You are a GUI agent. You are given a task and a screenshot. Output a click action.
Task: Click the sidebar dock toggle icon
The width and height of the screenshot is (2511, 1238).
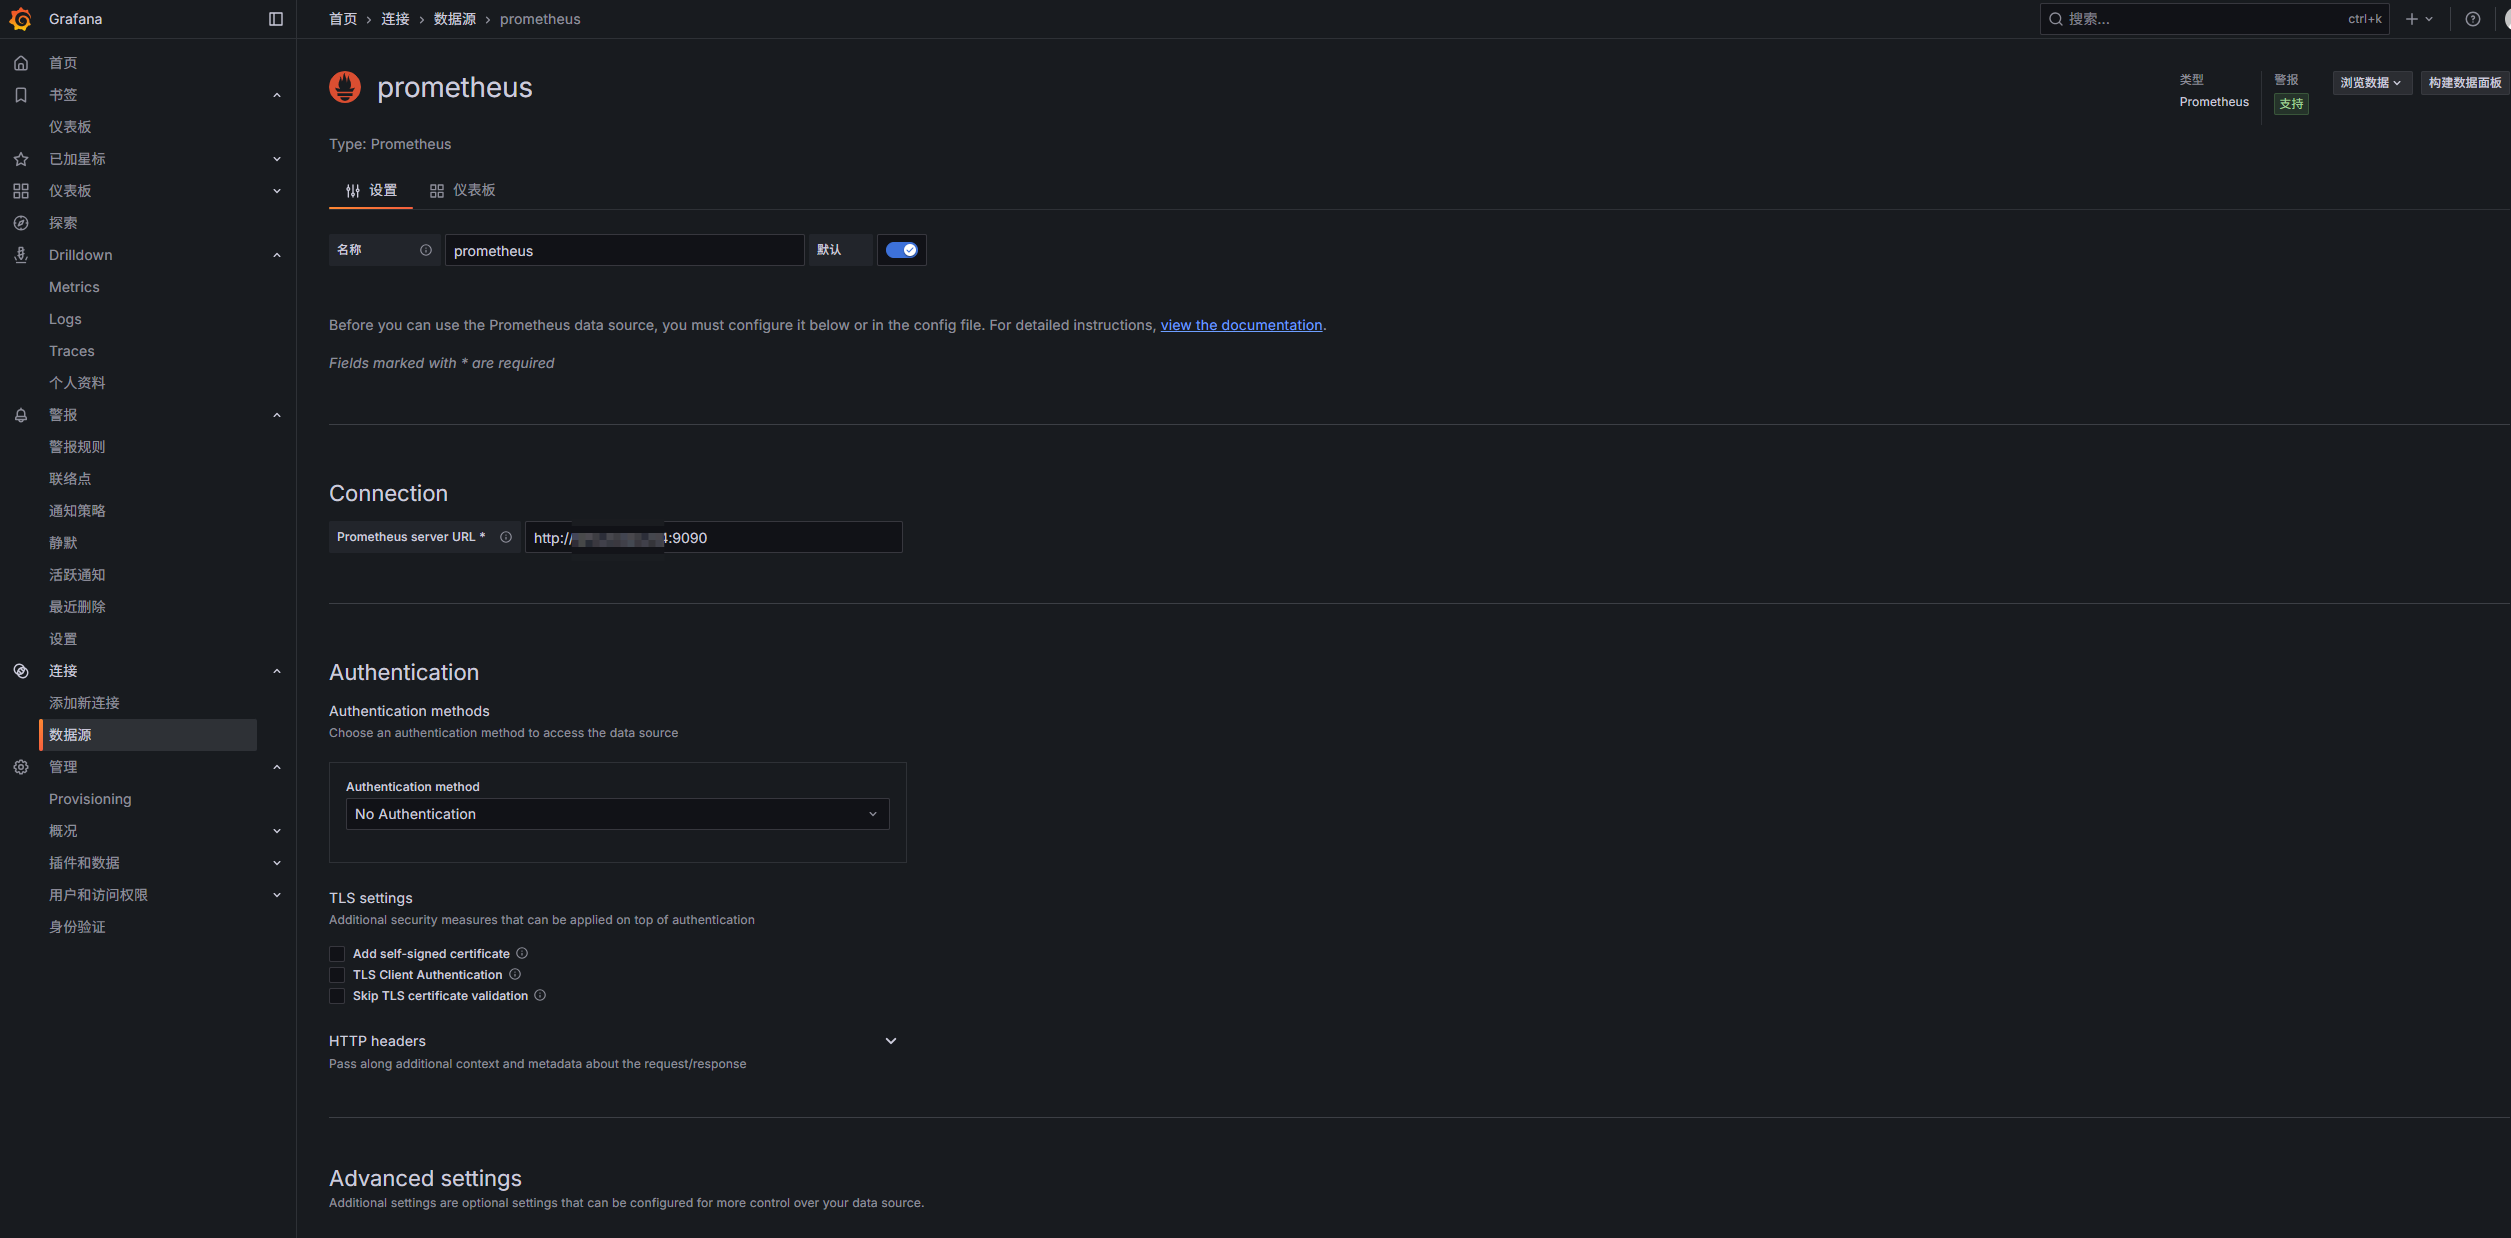click(276, 19)
